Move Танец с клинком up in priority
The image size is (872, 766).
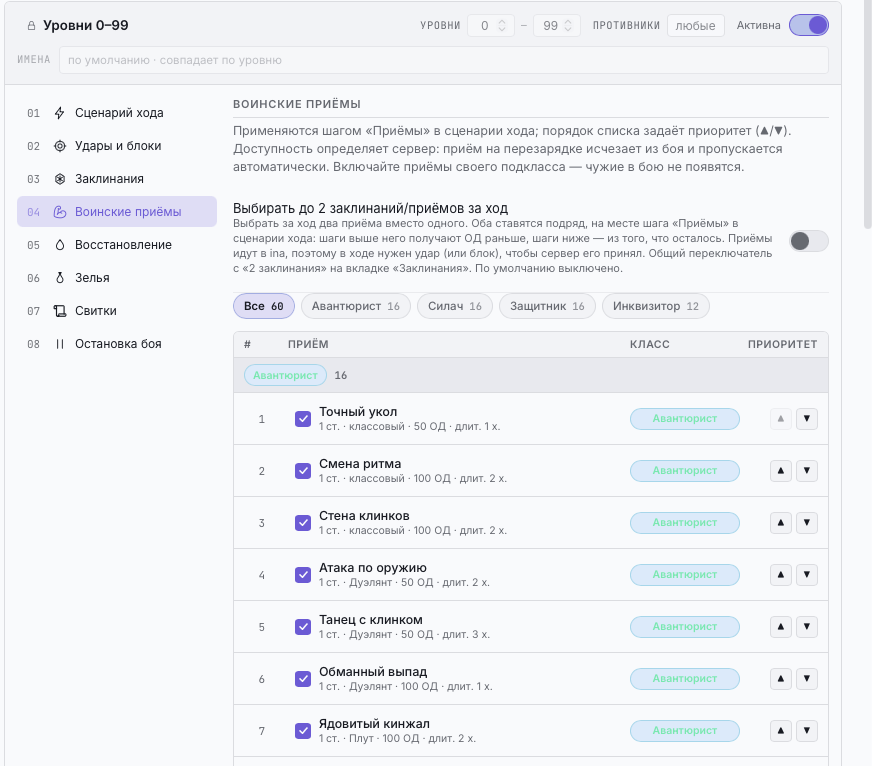coord(781,626)
